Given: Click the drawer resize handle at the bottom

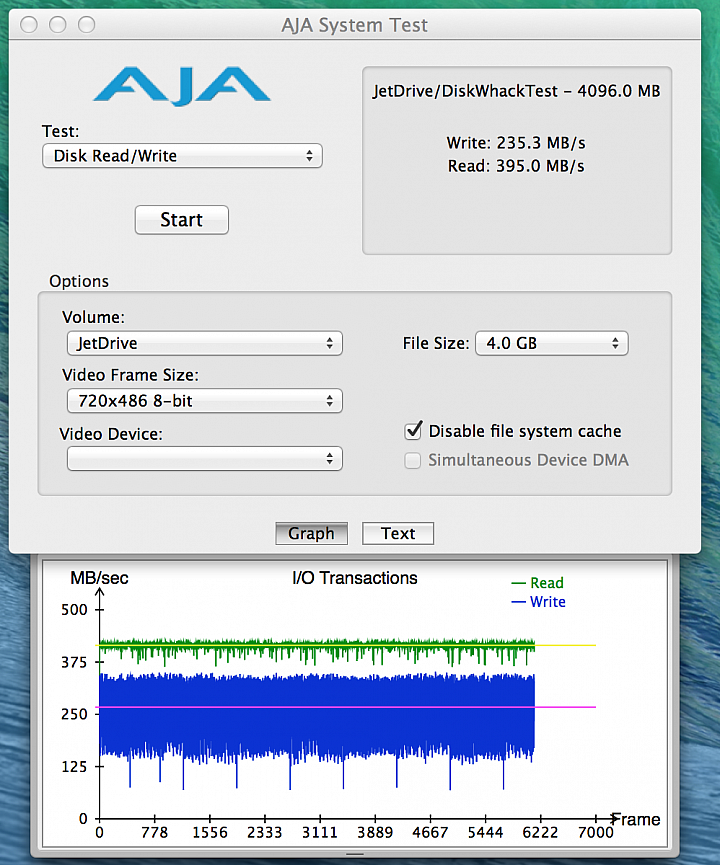Looking at the screenshot, I should (355, 855).
